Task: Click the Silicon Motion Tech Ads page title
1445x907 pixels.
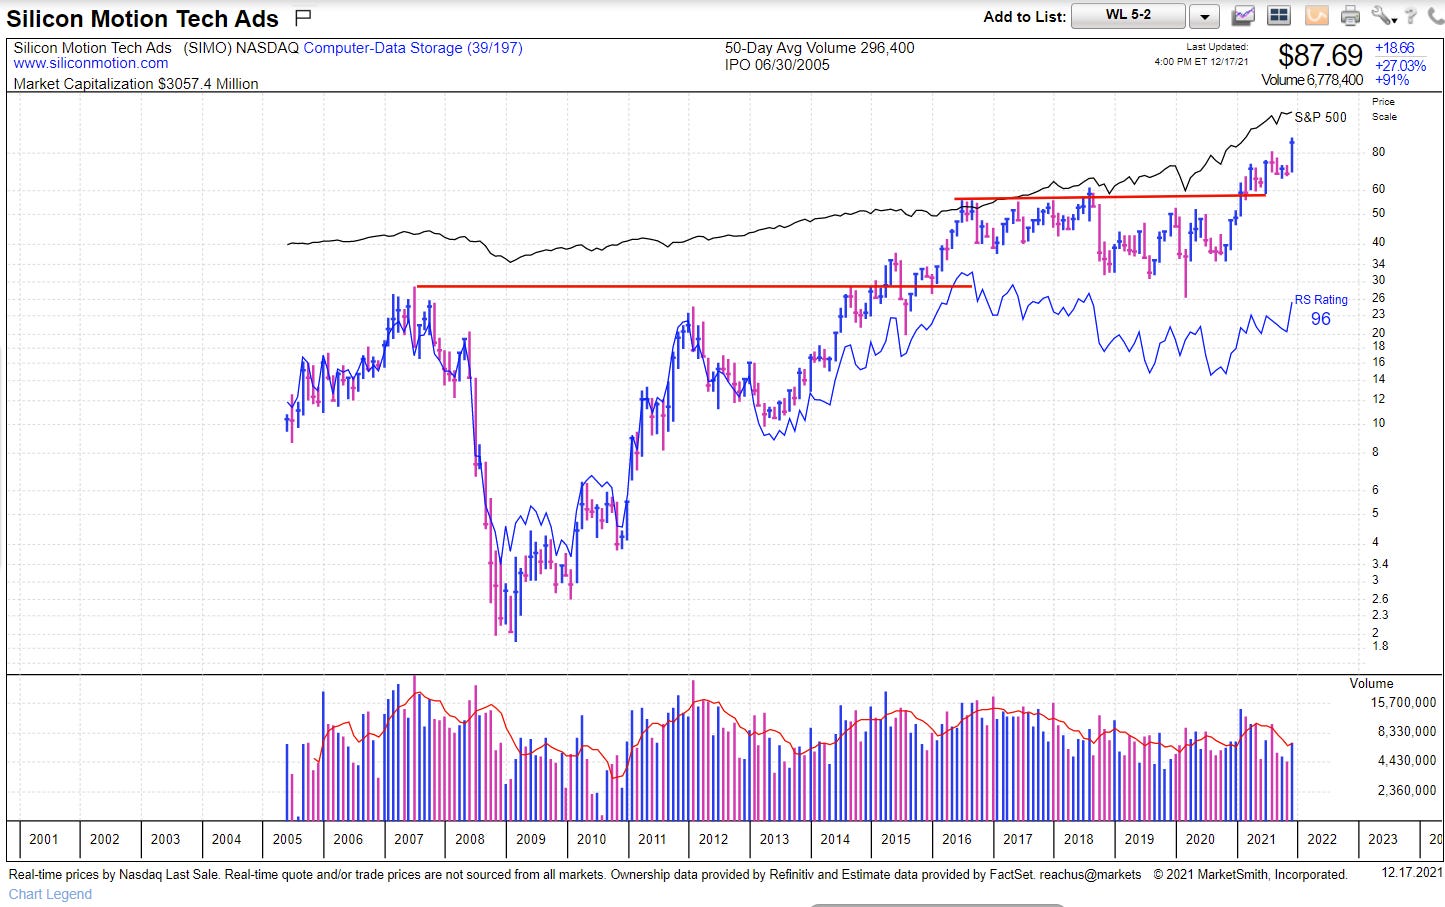Action: (142, 18)
